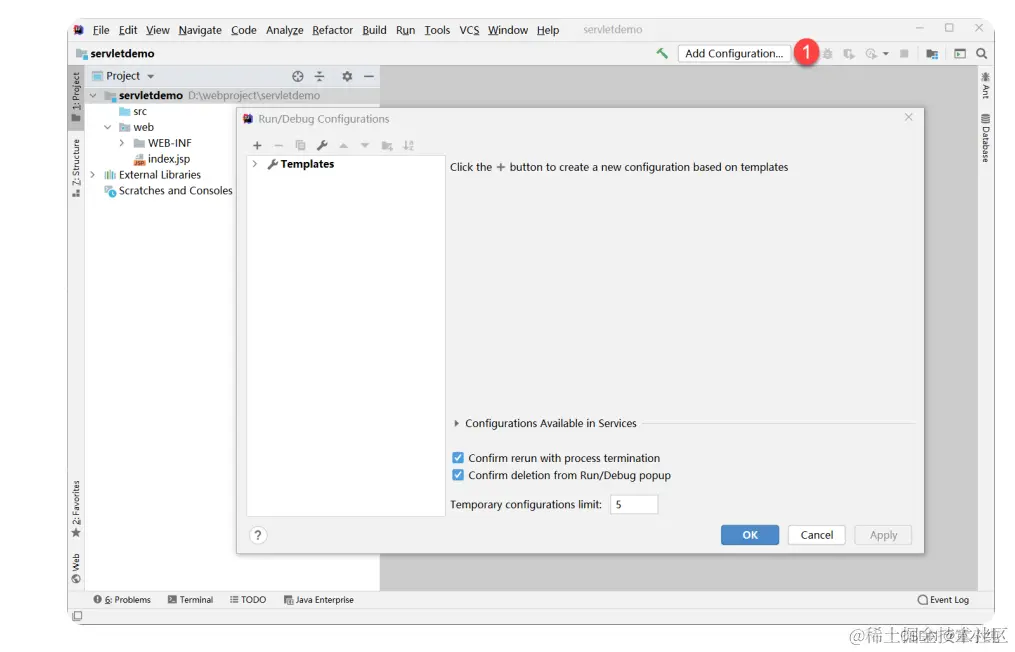Click the 2: Favorites side tab
This screenshot has height=652, width=1015.
[x=76, y=509]
